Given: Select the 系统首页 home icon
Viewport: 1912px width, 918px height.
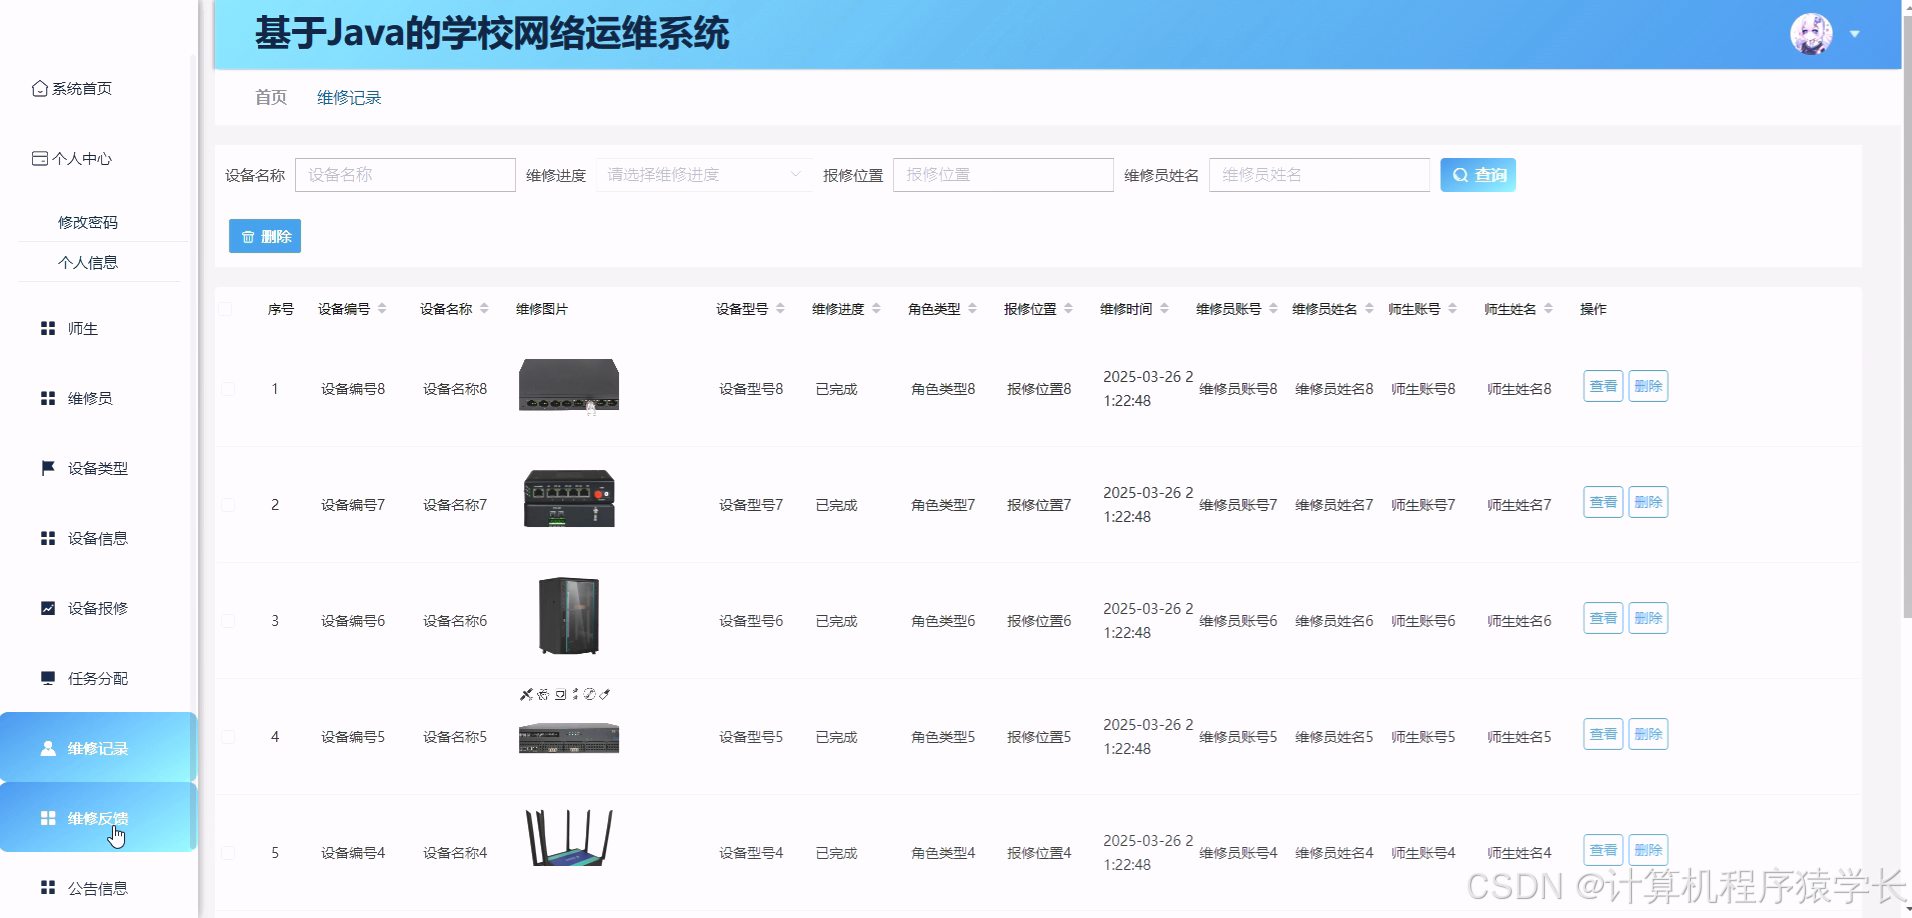Looking at the screenshot, I should pyautogui.click(x=40, y=88).
